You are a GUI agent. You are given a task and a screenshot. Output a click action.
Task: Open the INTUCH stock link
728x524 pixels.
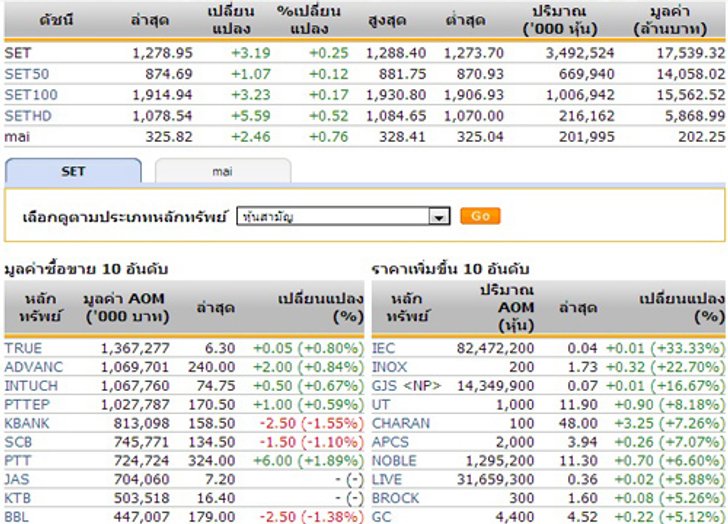tap(31, 386)
